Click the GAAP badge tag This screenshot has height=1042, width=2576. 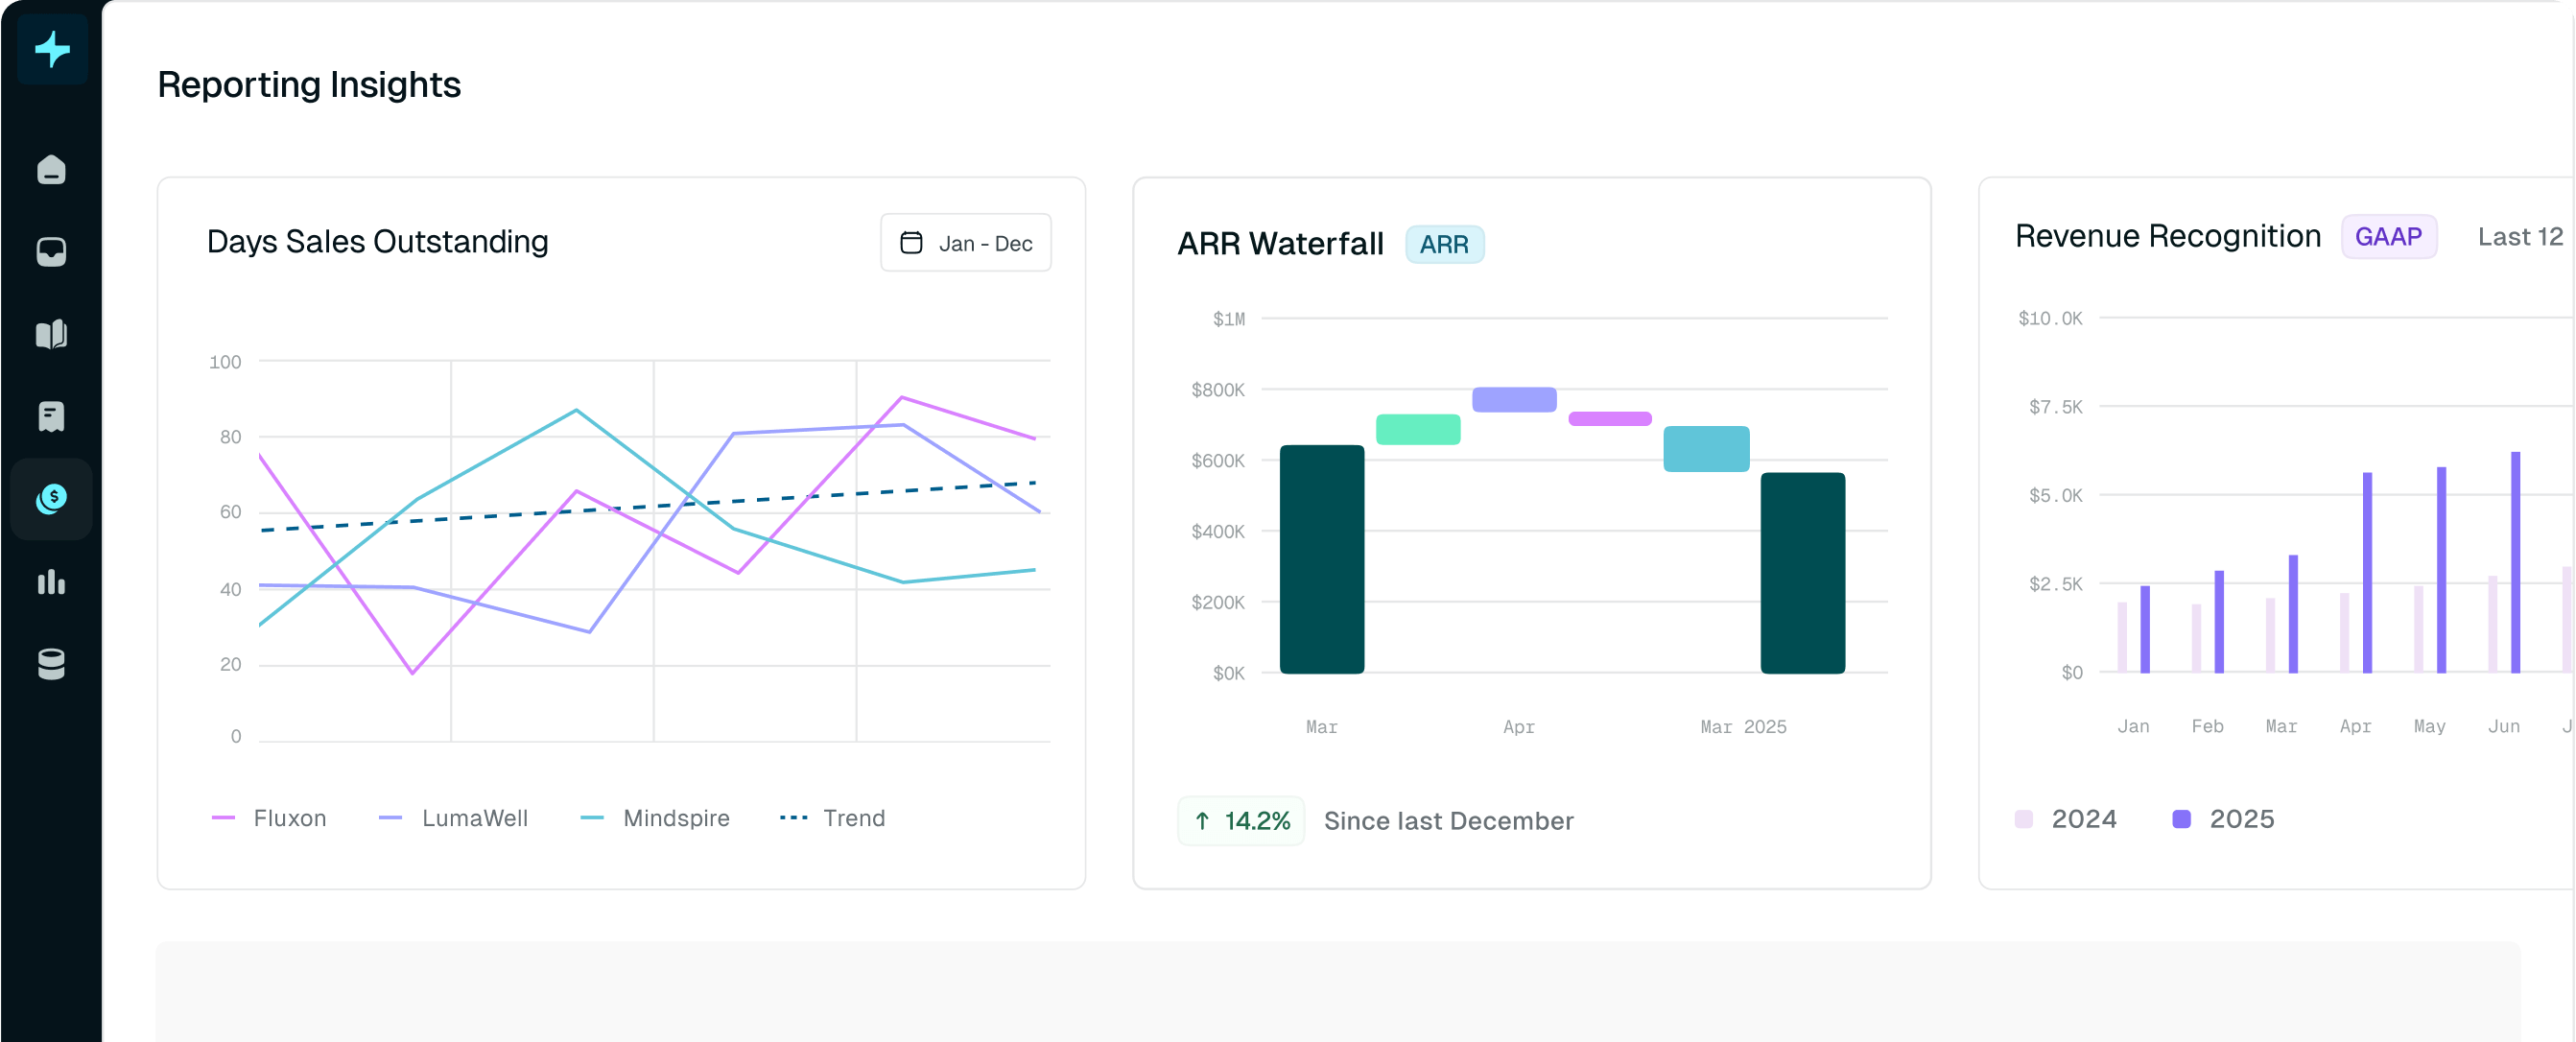(2388, 237)
